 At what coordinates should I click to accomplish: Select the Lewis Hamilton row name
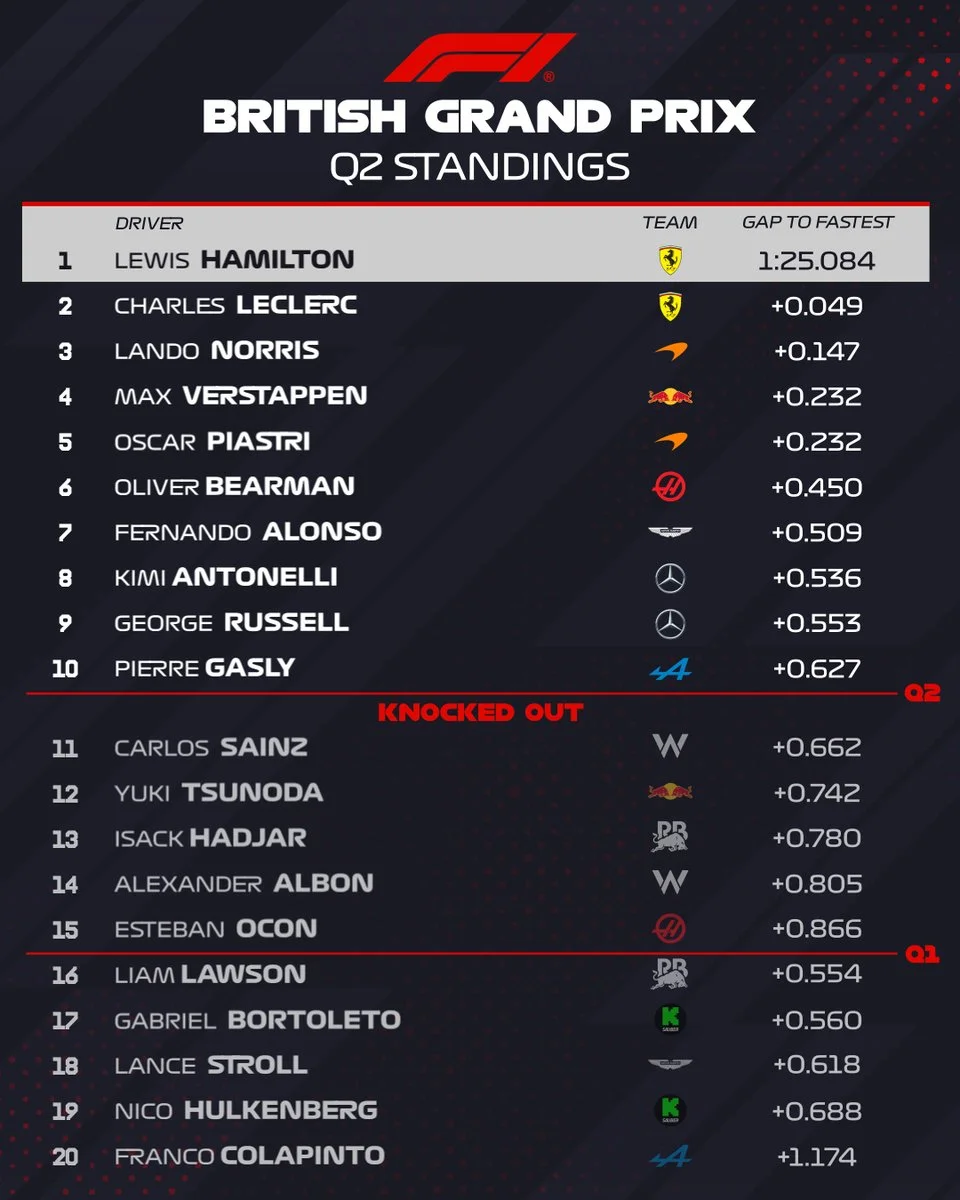234,260
